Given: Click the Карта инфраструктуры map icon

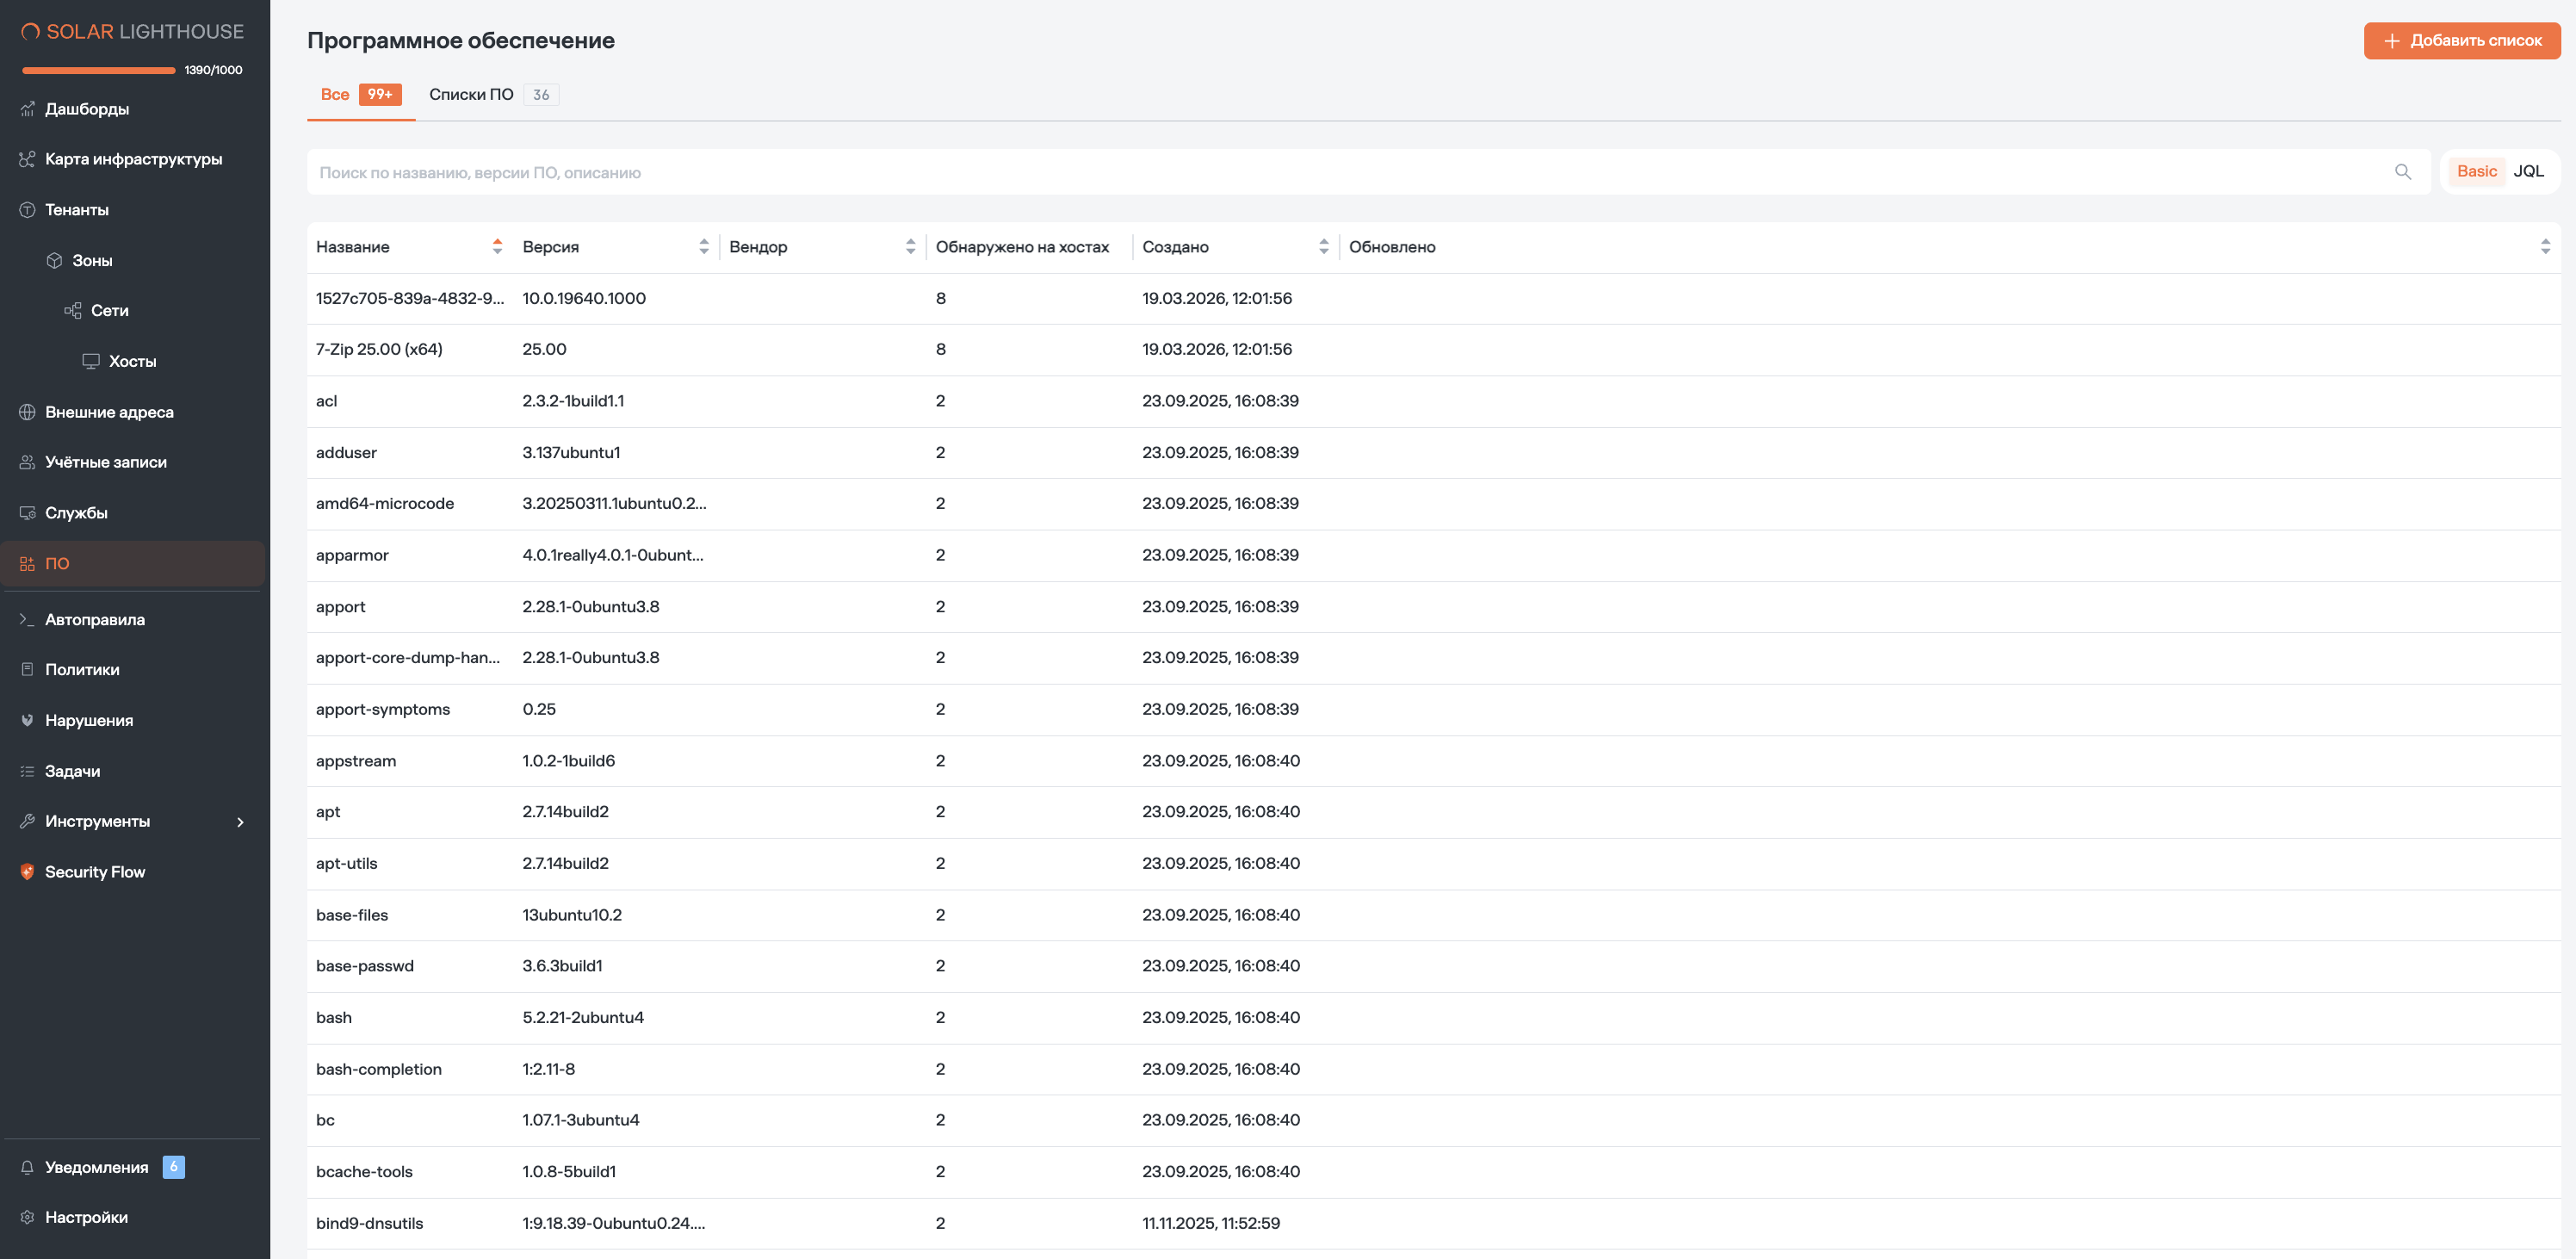Looking at the screenshot, I should click(x=27, y=159).
